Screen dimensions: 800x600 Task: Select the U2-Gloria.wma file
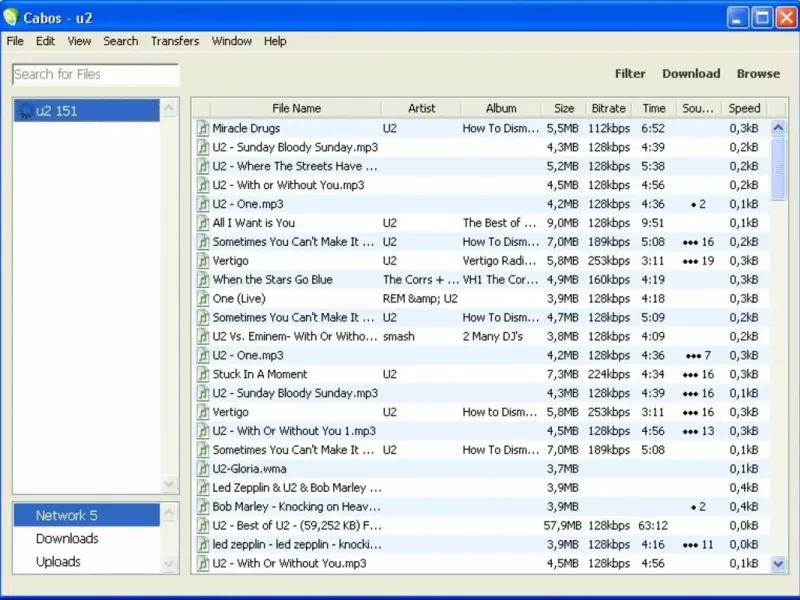pos(249,468)
